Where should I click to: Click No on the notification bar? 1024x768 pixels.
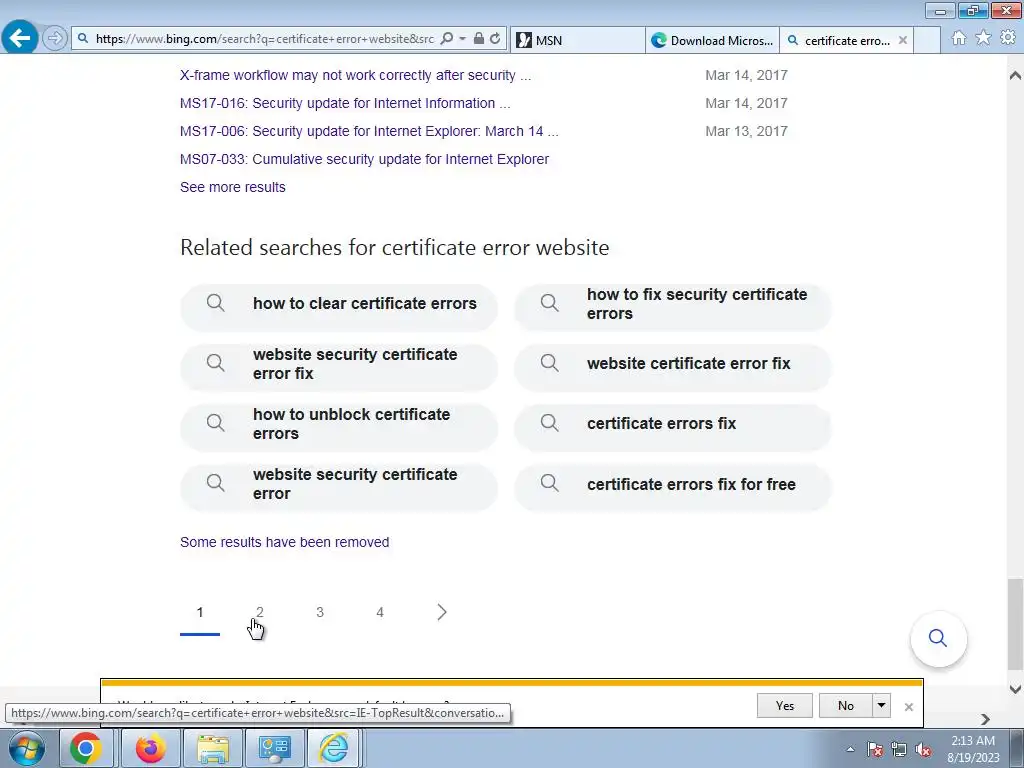(x=846, y=705)
